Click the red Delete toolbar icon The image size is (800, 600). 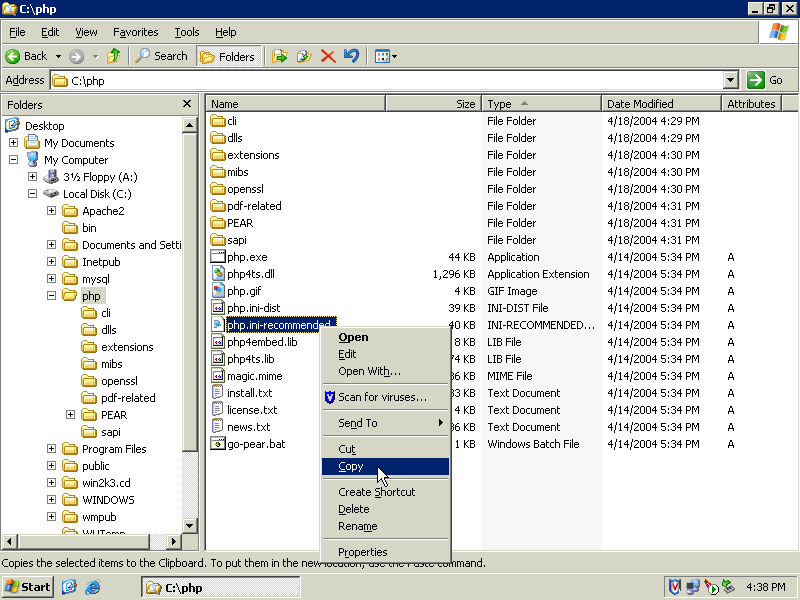(328, 56)
